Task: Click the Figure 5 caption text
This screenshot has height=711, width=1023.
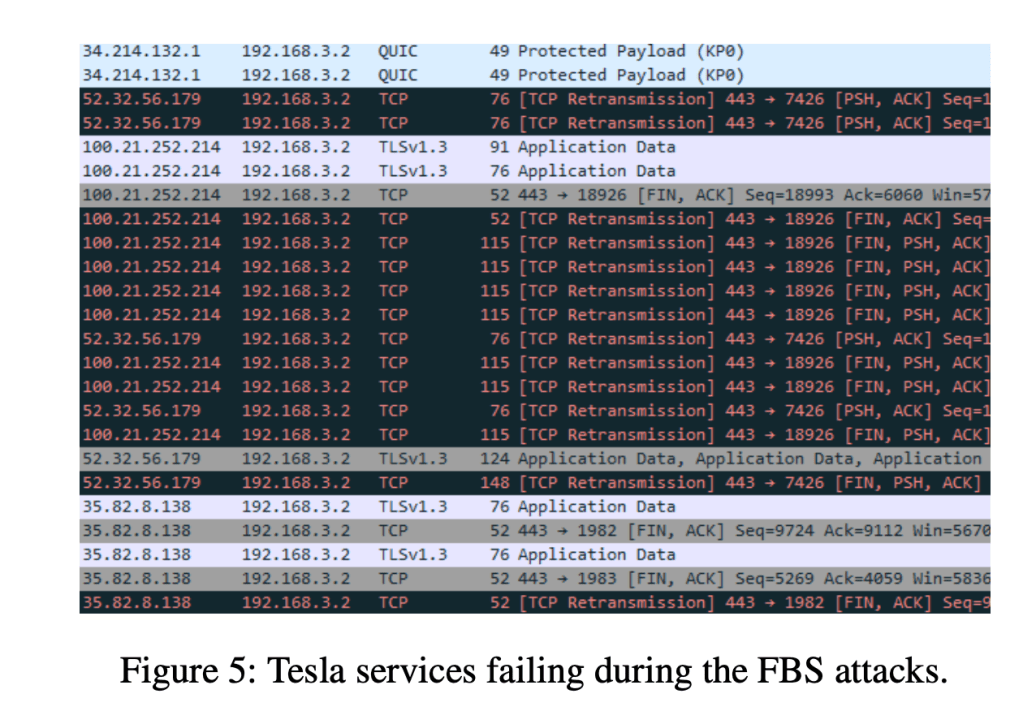Action: pyautogui.click(x=533, y=669)
